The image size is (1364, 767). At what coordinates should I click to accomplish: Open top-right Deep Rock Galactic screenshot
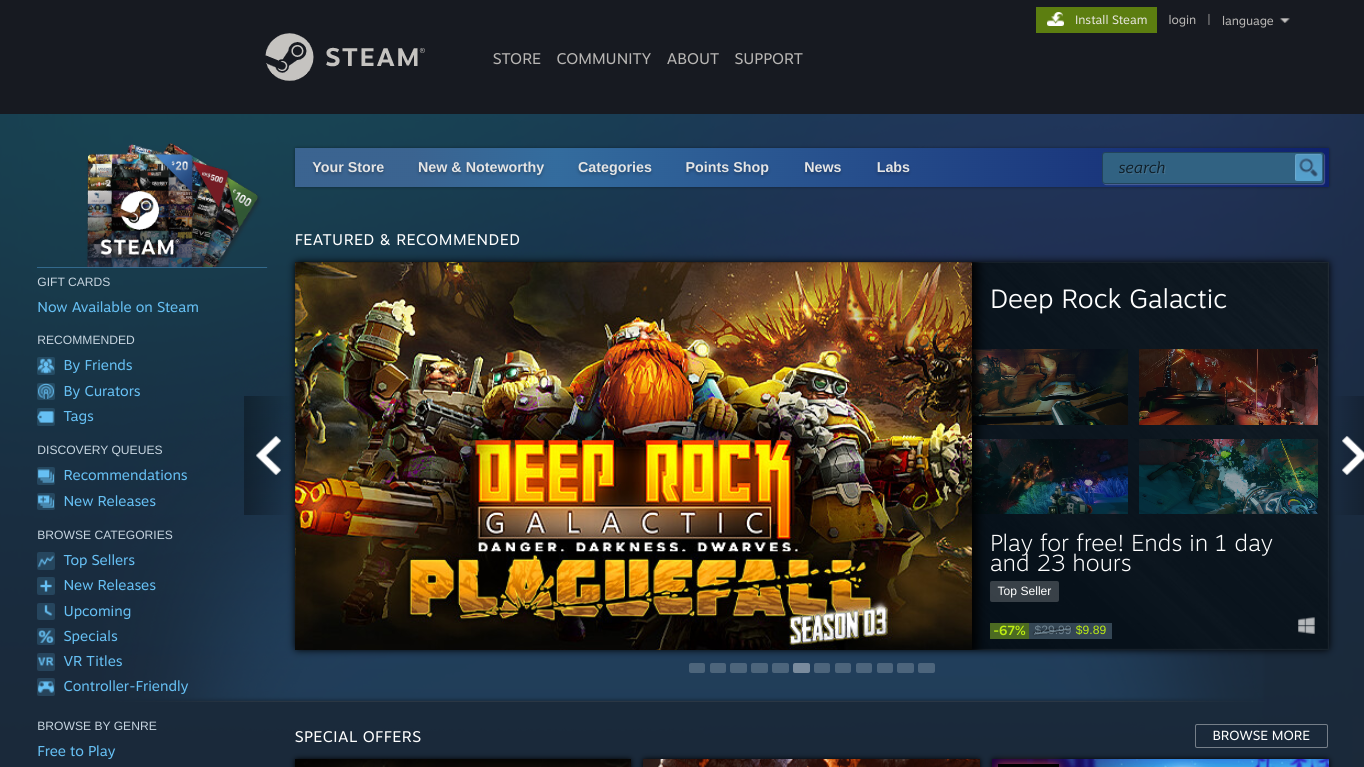(x=1228, y=387)
